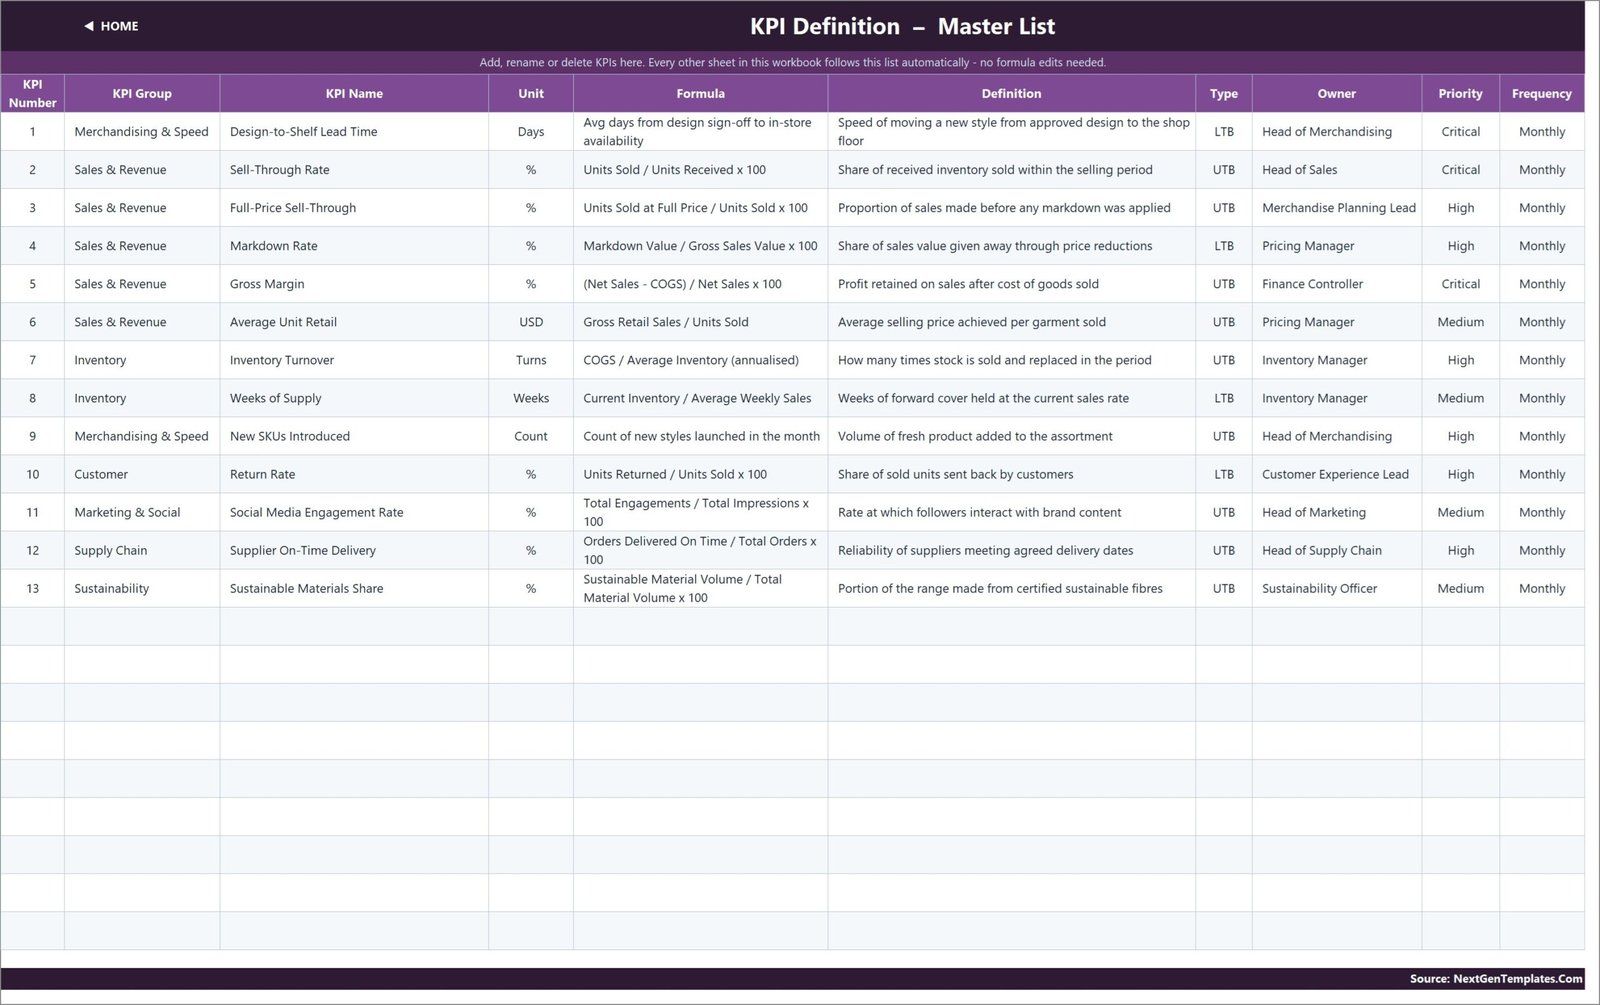Click the Average Unit Retail cell
Viewport: 1600px width, 1005px height.
354,322
